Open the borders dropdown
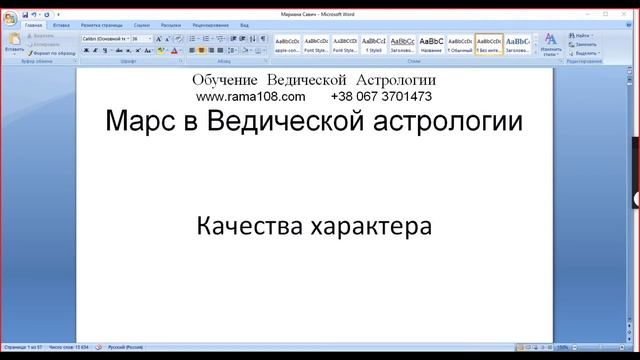 tap(259, 51)
